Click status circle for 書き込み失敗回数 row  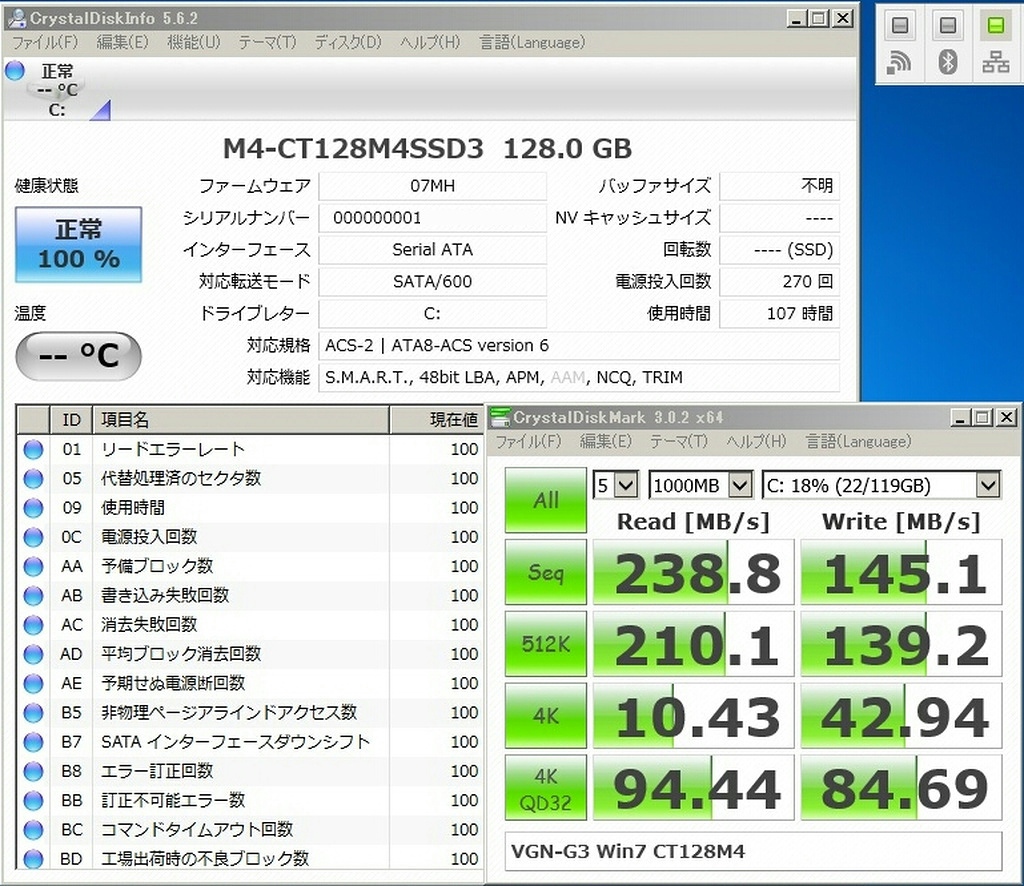click(x=33, y=595)
